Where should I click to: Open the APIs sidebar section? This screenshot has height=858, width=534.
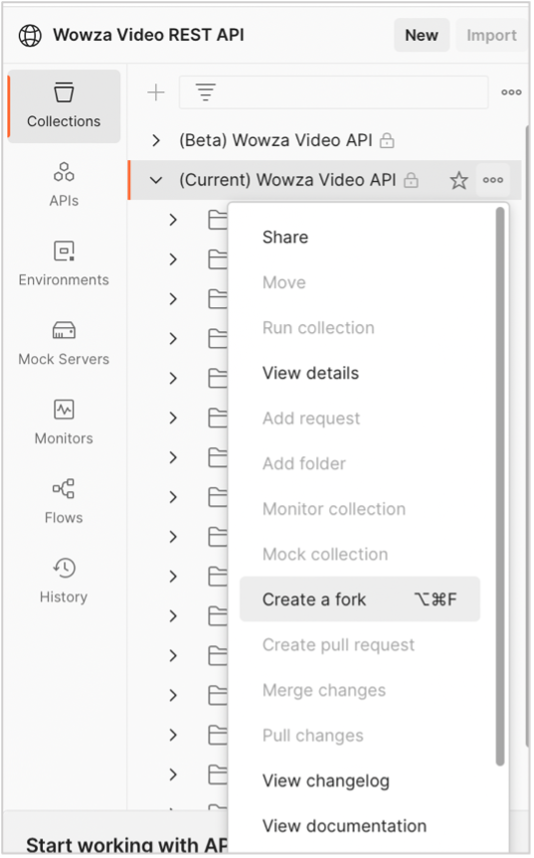(64, 185)
